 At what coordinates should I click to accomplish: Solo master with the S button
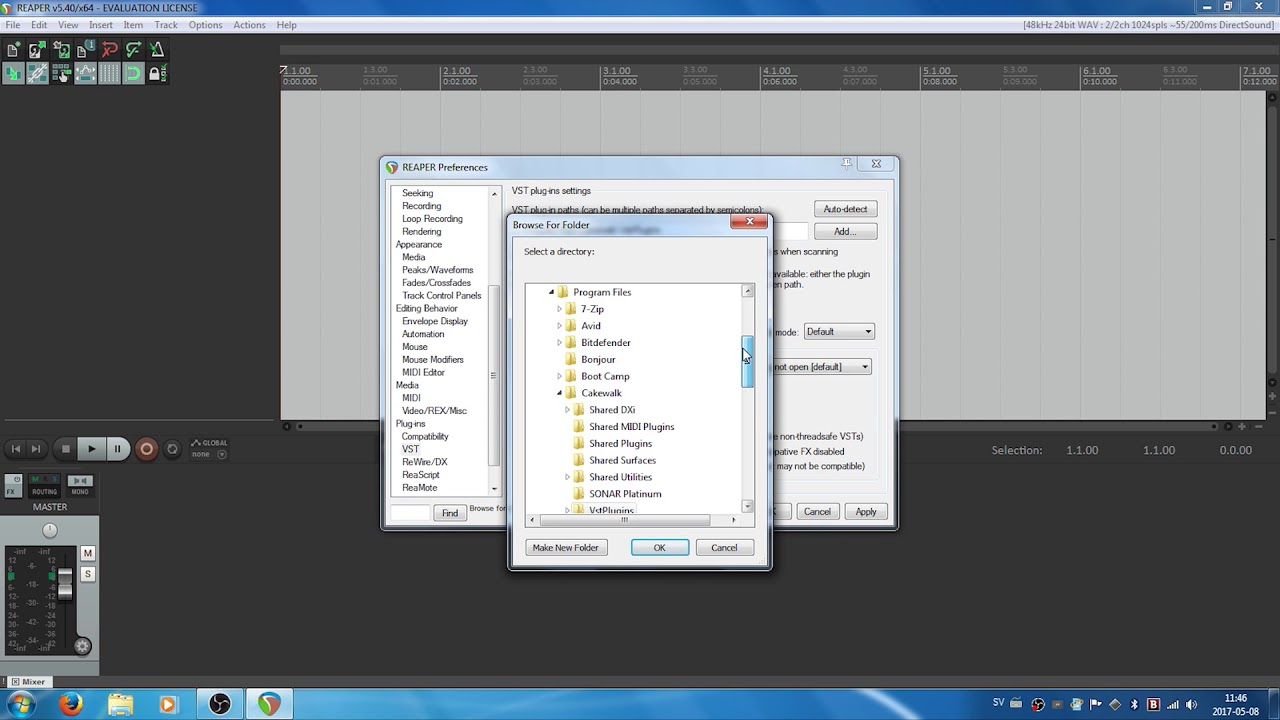click(x=87, y=574)
